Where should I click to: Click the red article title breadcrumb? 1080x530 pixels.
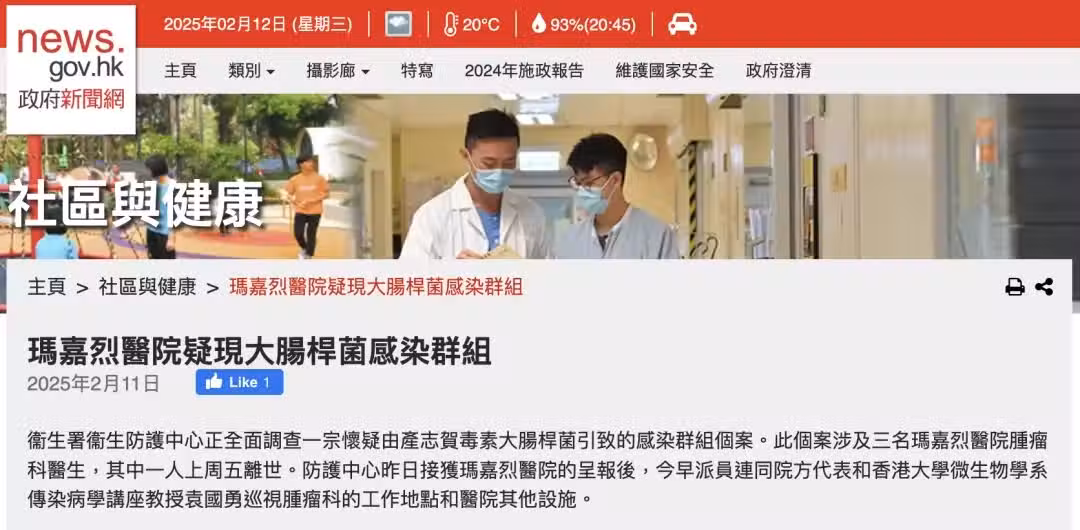pyautogui.click(x=375, y=287)
